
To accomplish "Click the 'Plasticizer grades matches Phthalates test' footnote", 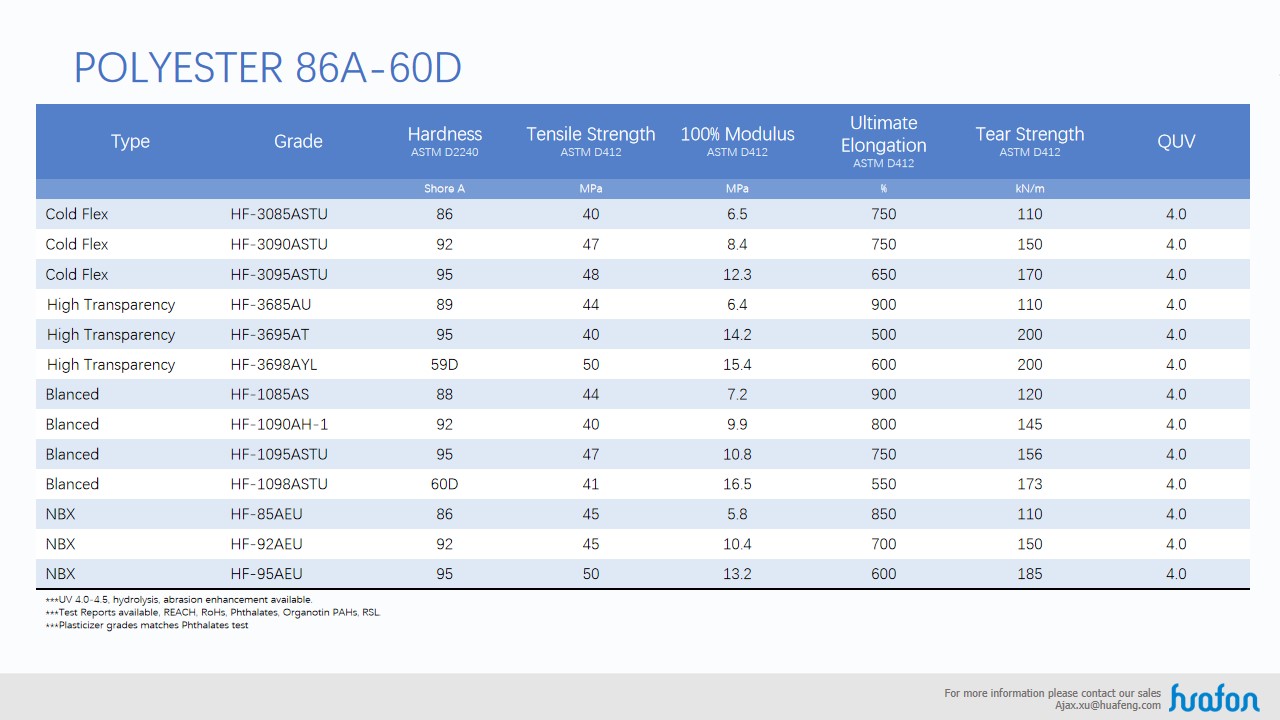I will (147, 625).
